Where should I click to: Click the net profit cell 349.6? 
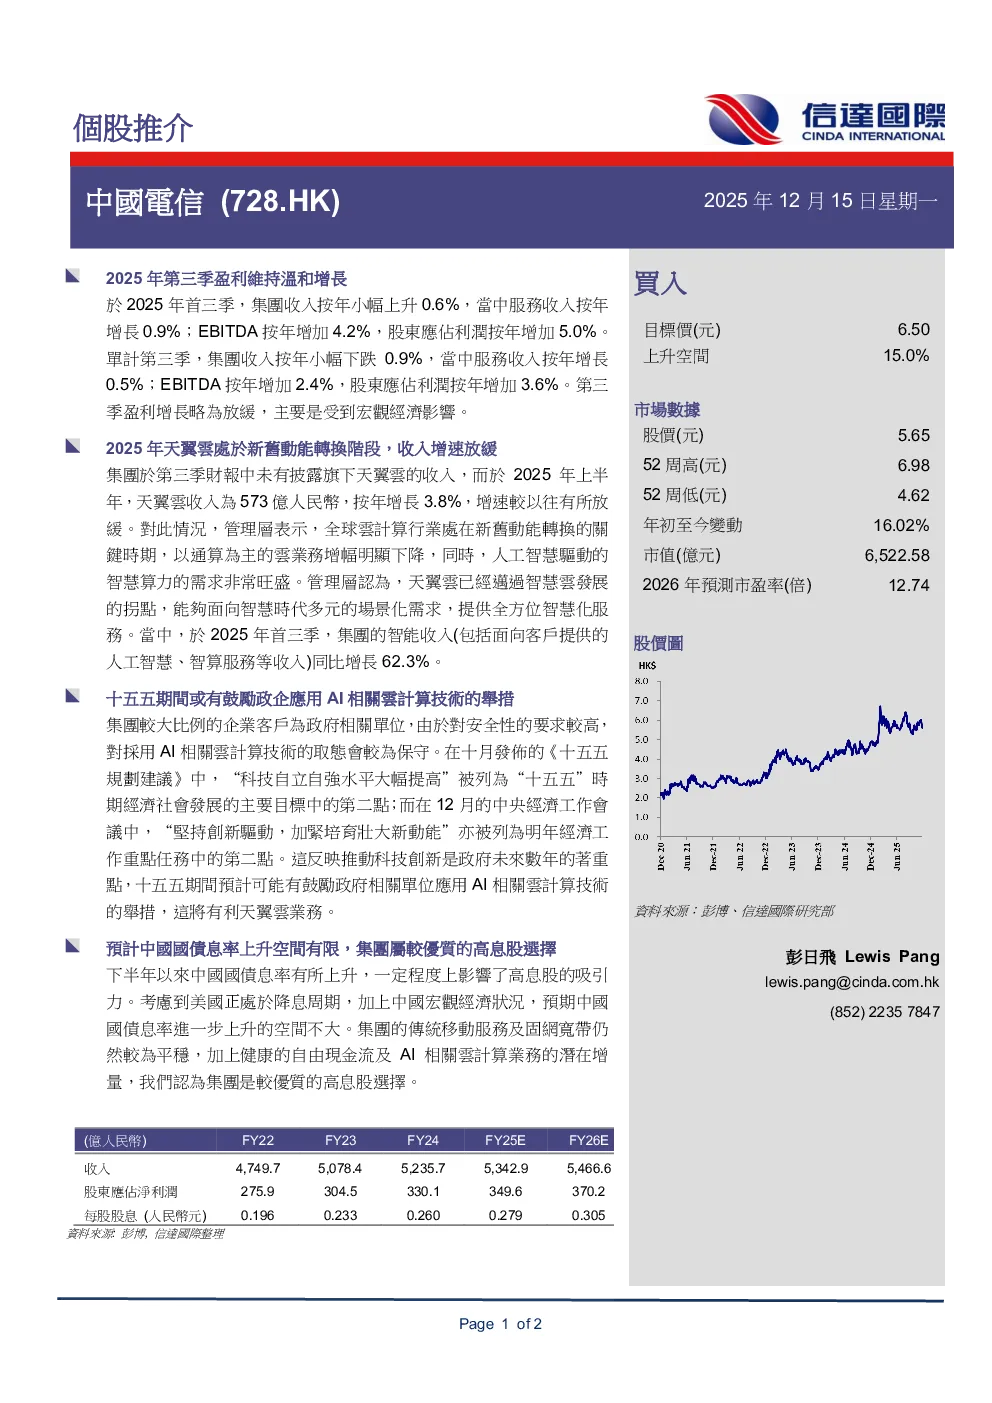pos(506,1192)
